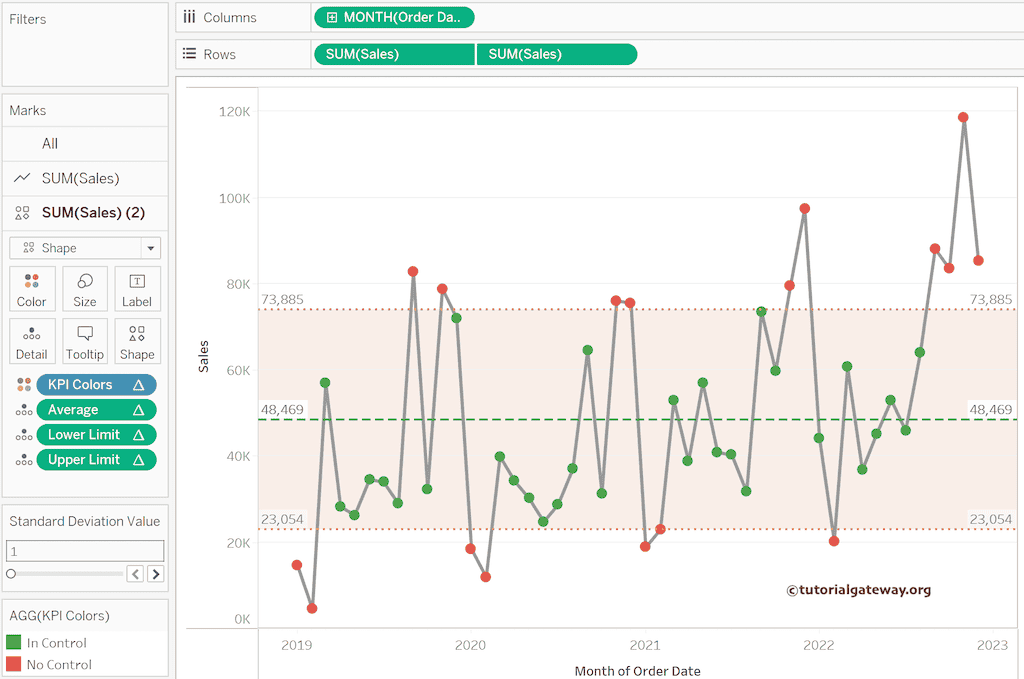Image resolution: width=1024 pixels, height=679 pixels.
Task: Open the Shape mark type dropdown
Action: (x=151, y=248)
